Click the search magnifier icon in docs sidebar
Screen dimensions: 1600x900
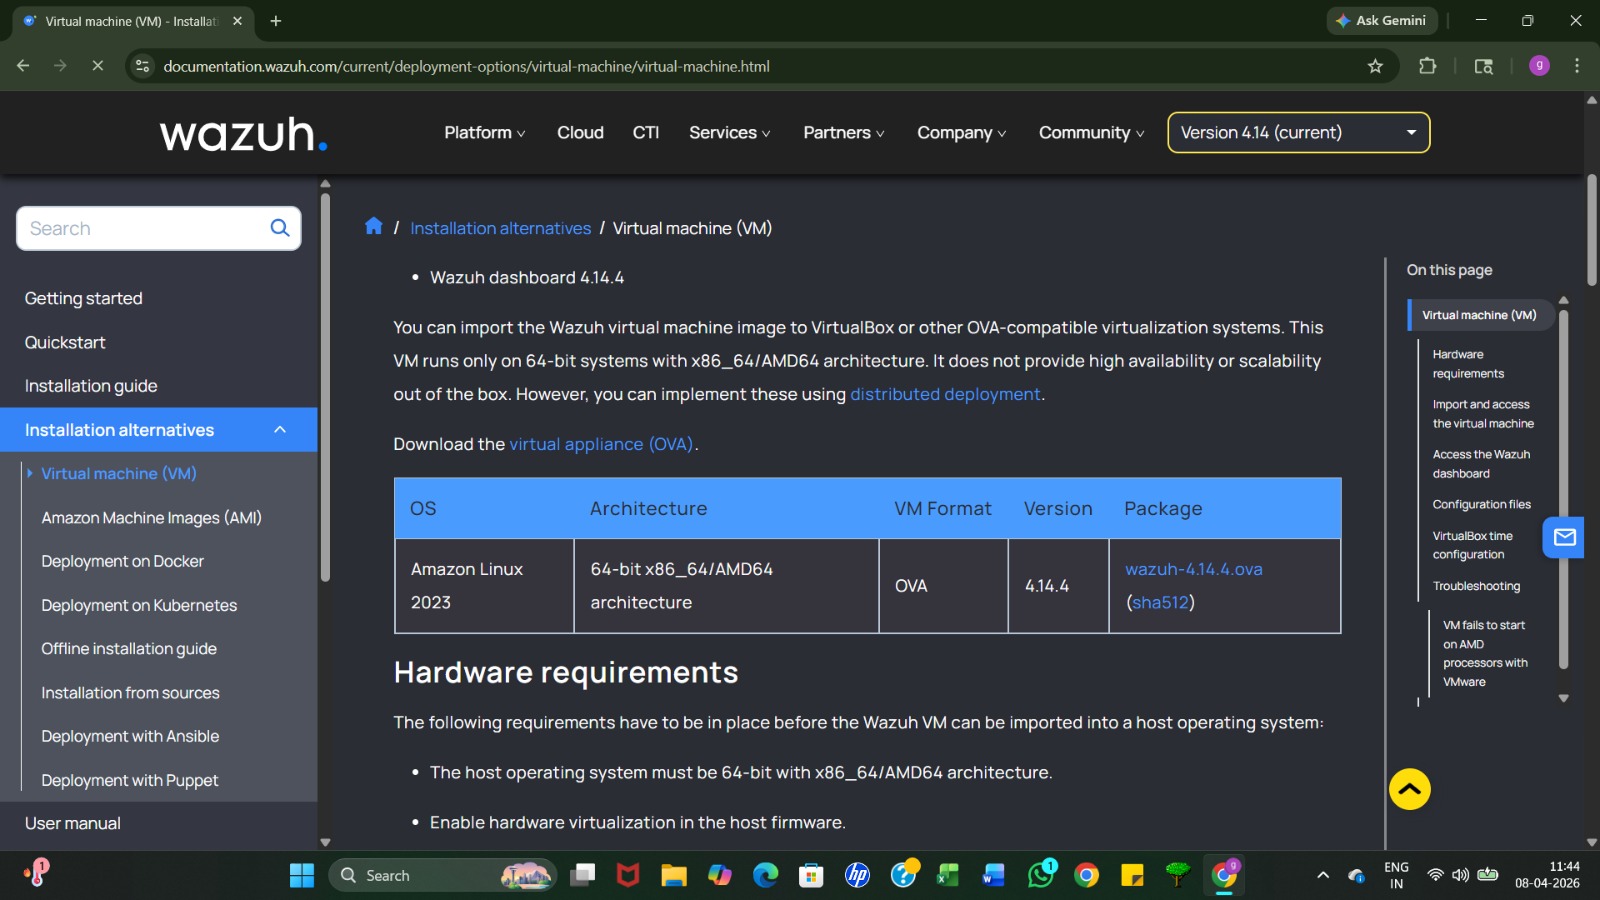pos(280,228)
